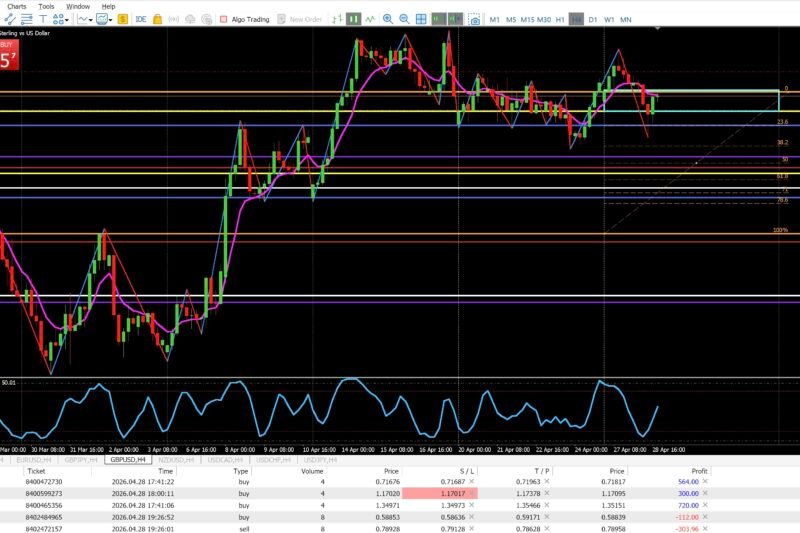Switch to the NZDUSD,H4 chart tab
The width and height of the screenshot is (800, 533).
coord(176,460)
